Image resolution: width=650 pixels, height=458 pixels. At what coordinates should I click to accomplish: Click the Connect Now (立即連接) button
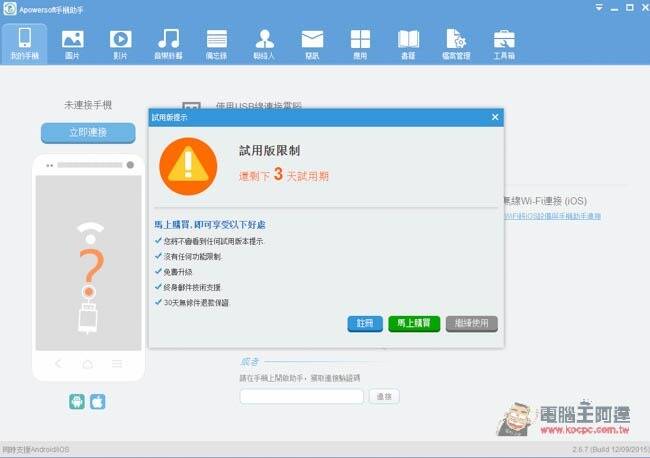click(88, 133)
